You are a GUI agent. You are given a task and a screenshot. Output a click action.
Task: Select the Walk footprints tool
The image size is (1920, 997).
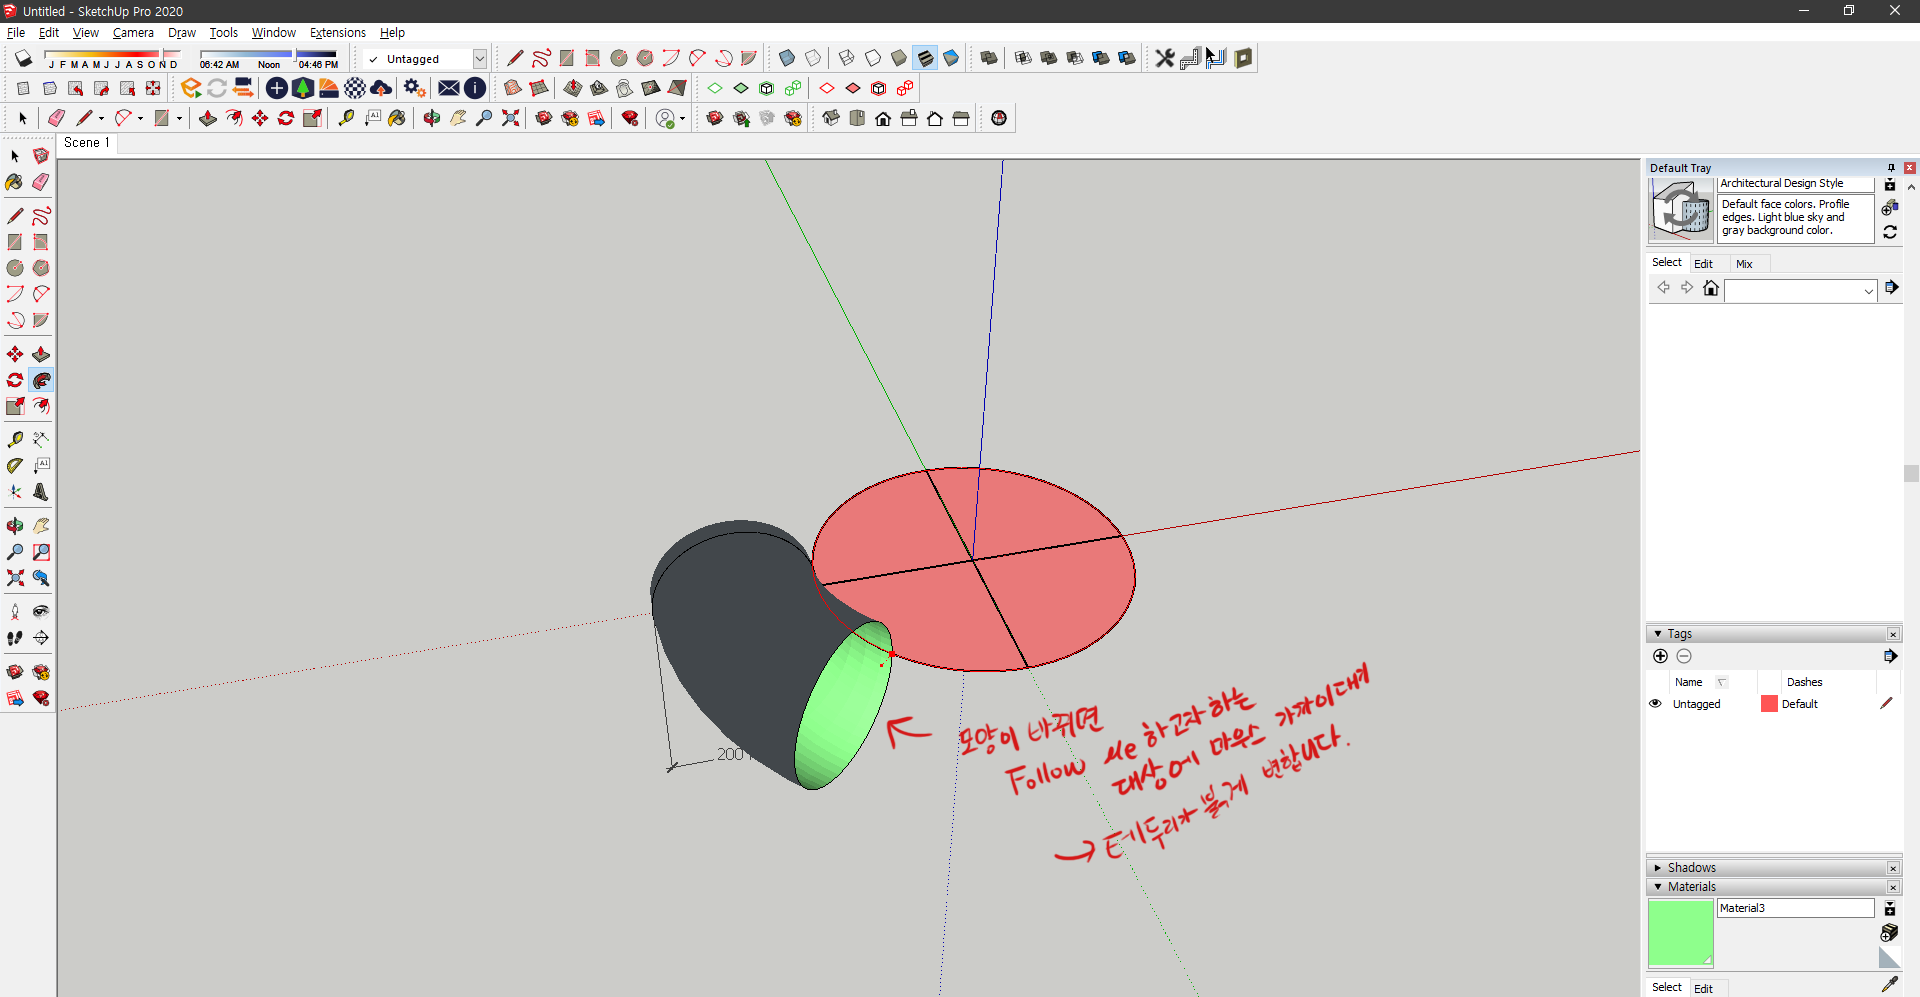pyautogui.click(x=15, y=638)
